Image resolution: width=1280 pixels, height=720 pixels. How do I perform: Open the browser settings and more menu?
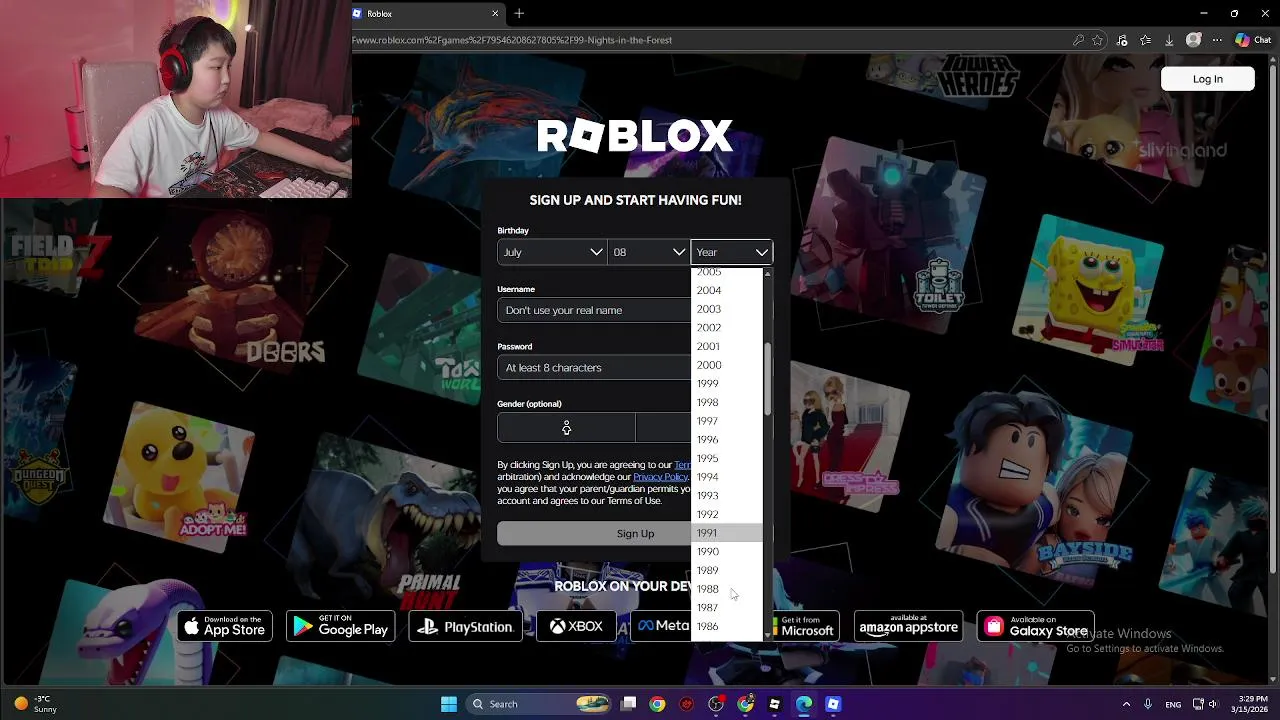pos(1217,40)
